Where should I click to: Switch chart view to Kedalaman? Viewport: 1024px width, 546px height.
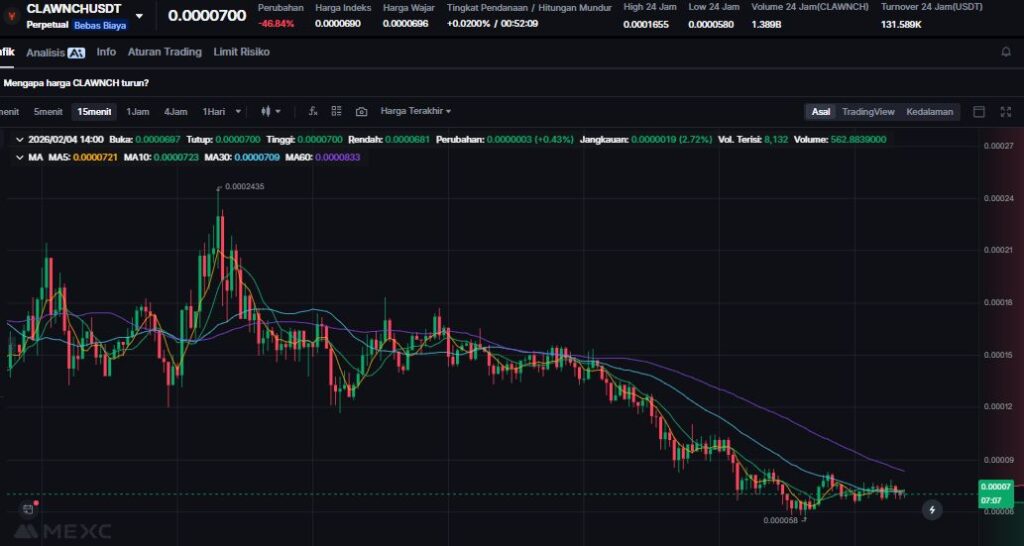coord(930,111)
